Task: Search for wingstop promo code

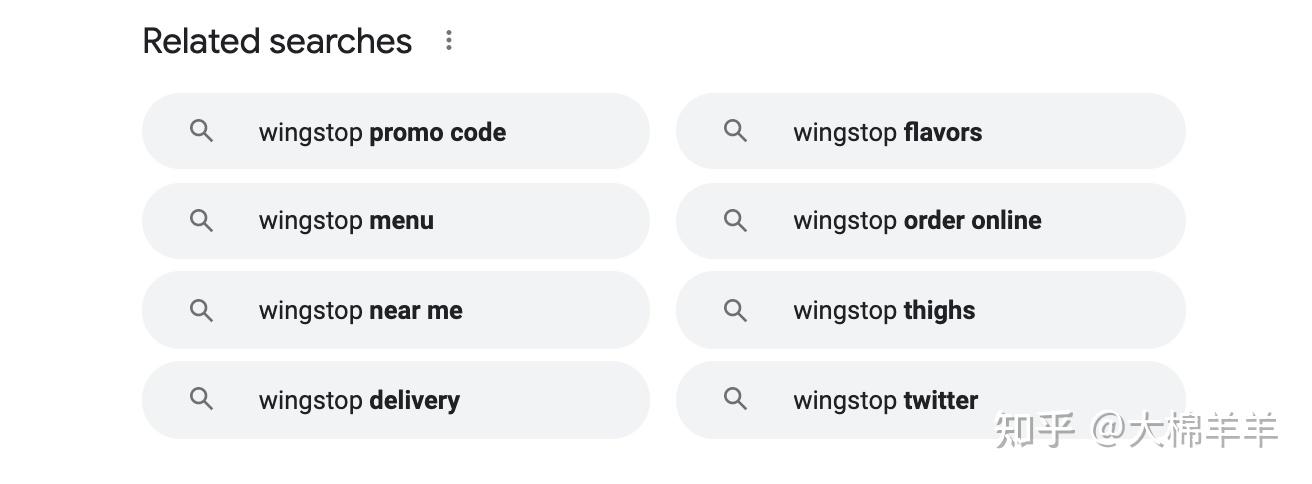Action: 396,131
